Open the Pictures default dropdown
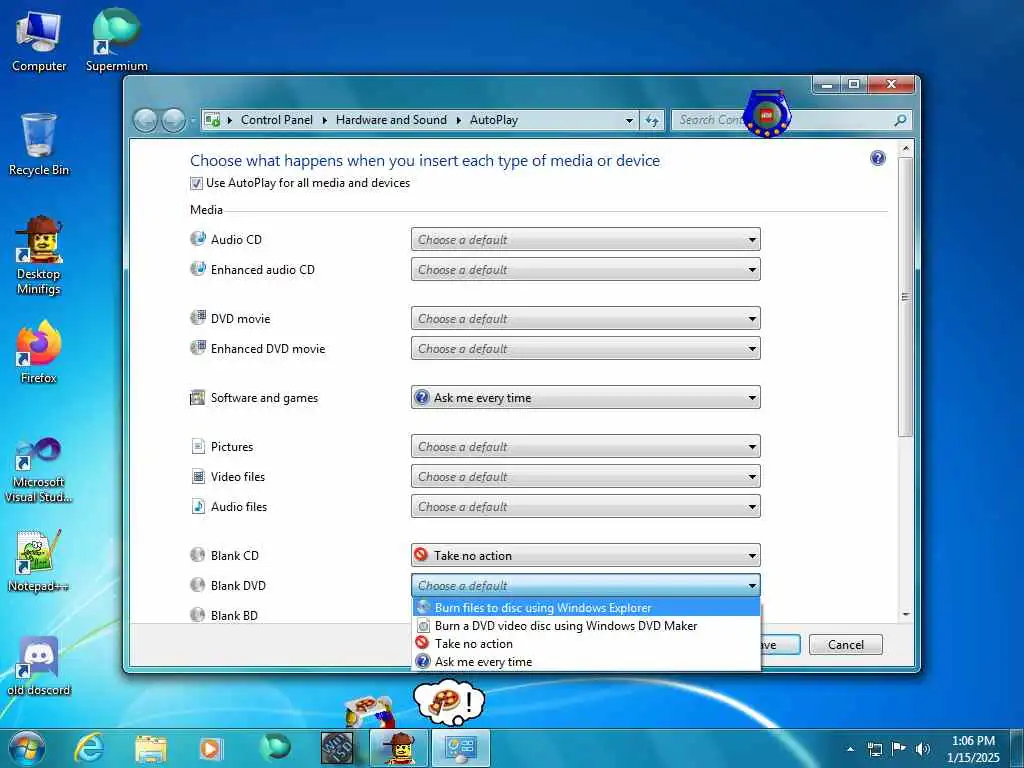Image resolution: width=1024 pixels, height=768 pixels. click(x=586, y=447)
